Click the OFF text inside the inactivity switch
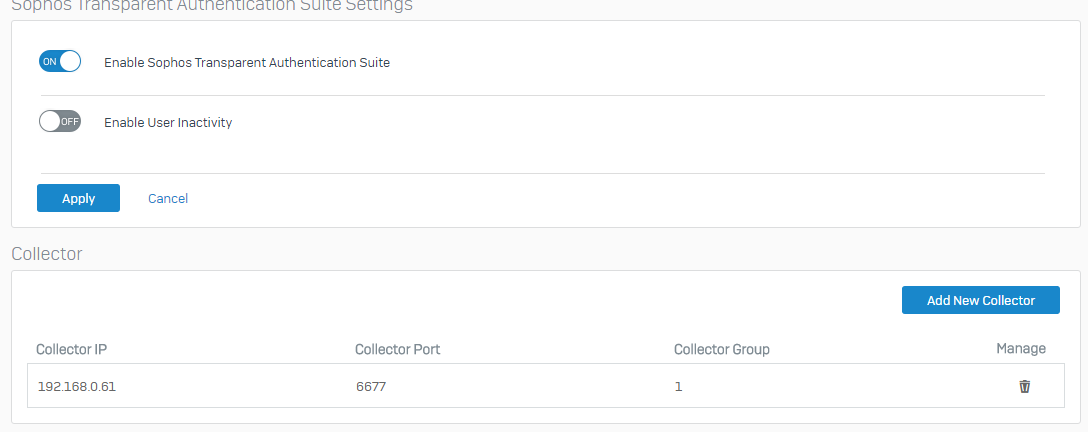Viewport: 1088px width, 432px height. point(71,122)
